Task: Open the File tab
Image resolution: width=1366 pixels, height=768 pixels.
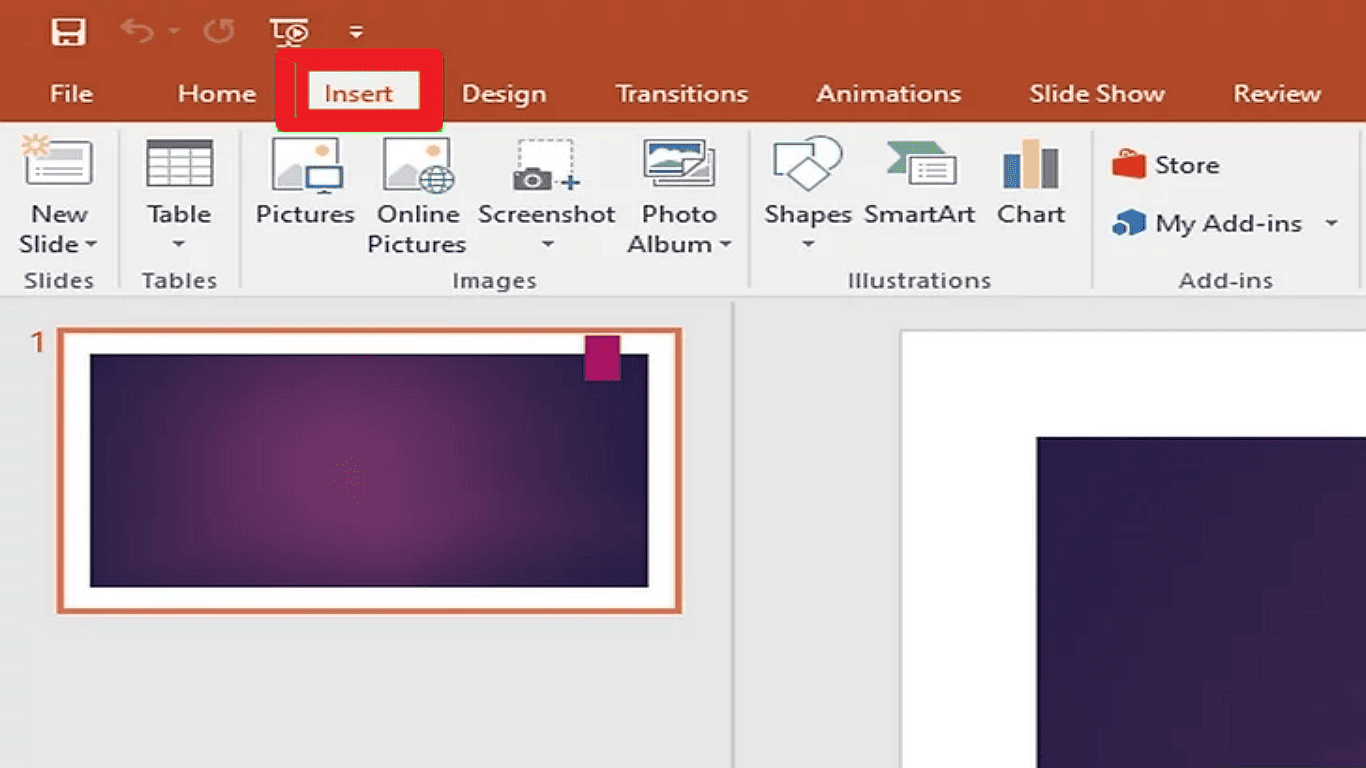Action: 71,94
